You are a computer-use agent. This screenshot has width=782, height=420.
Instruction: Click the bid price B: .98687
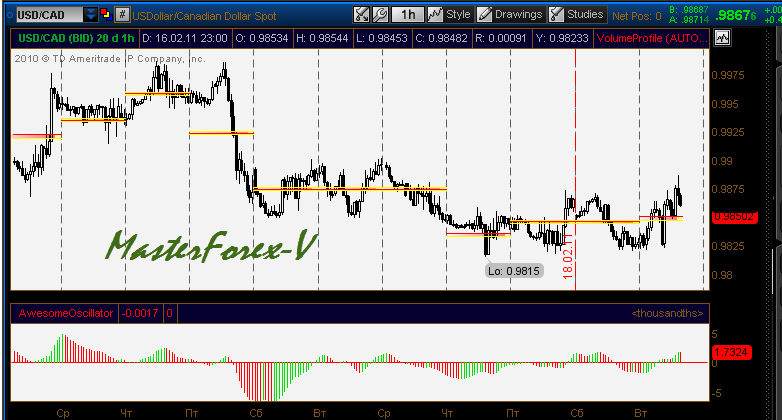click(x=689, y=10)
